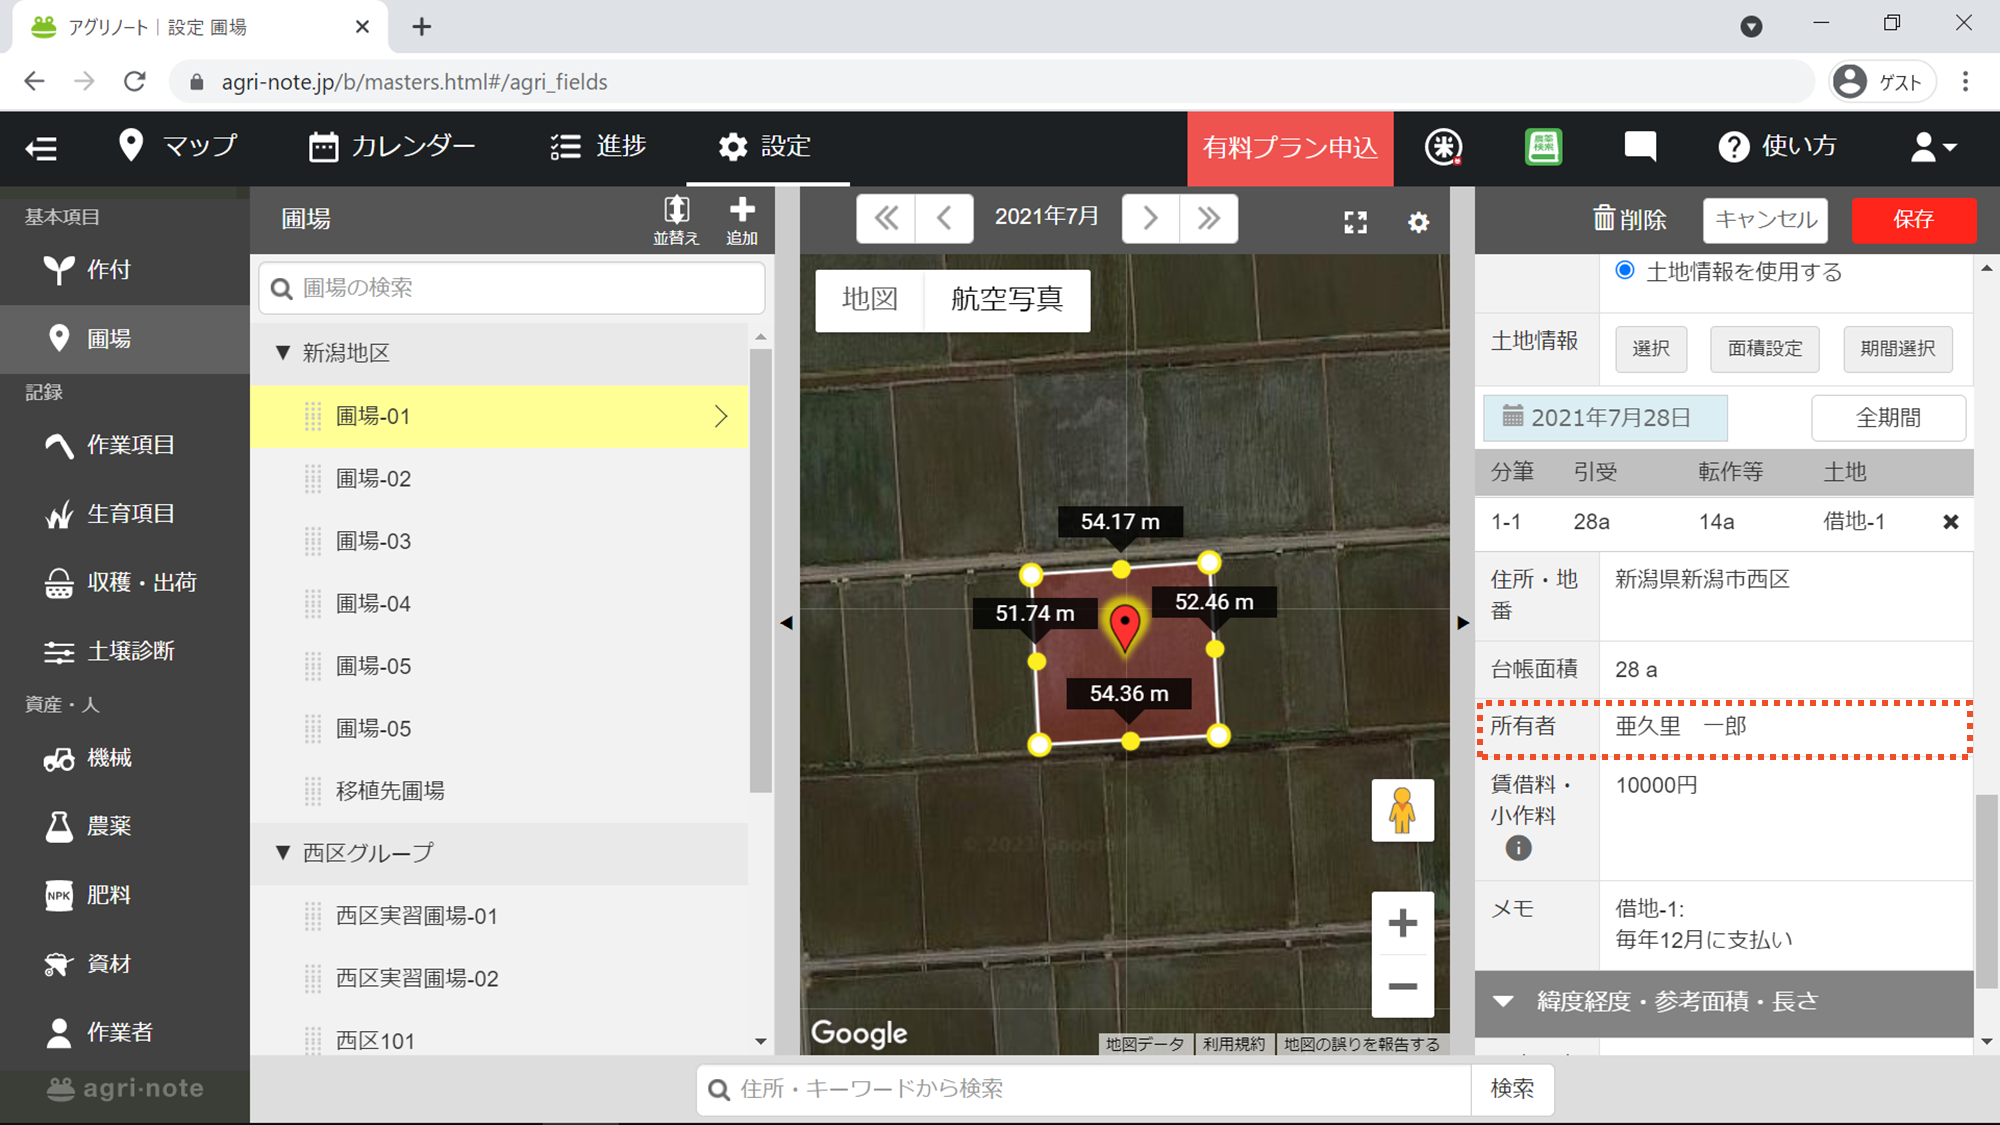
Task: Open 作業項目 in the sidebar
Action: pos(129,445)
